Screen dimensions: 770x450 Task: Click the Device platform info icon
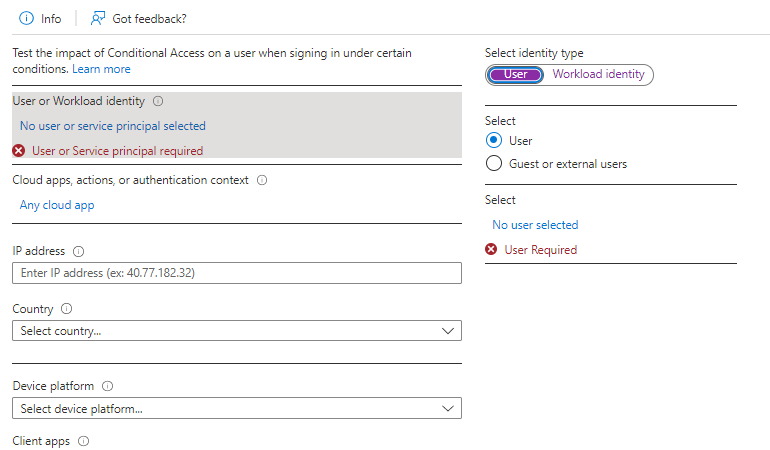[107, 386]
